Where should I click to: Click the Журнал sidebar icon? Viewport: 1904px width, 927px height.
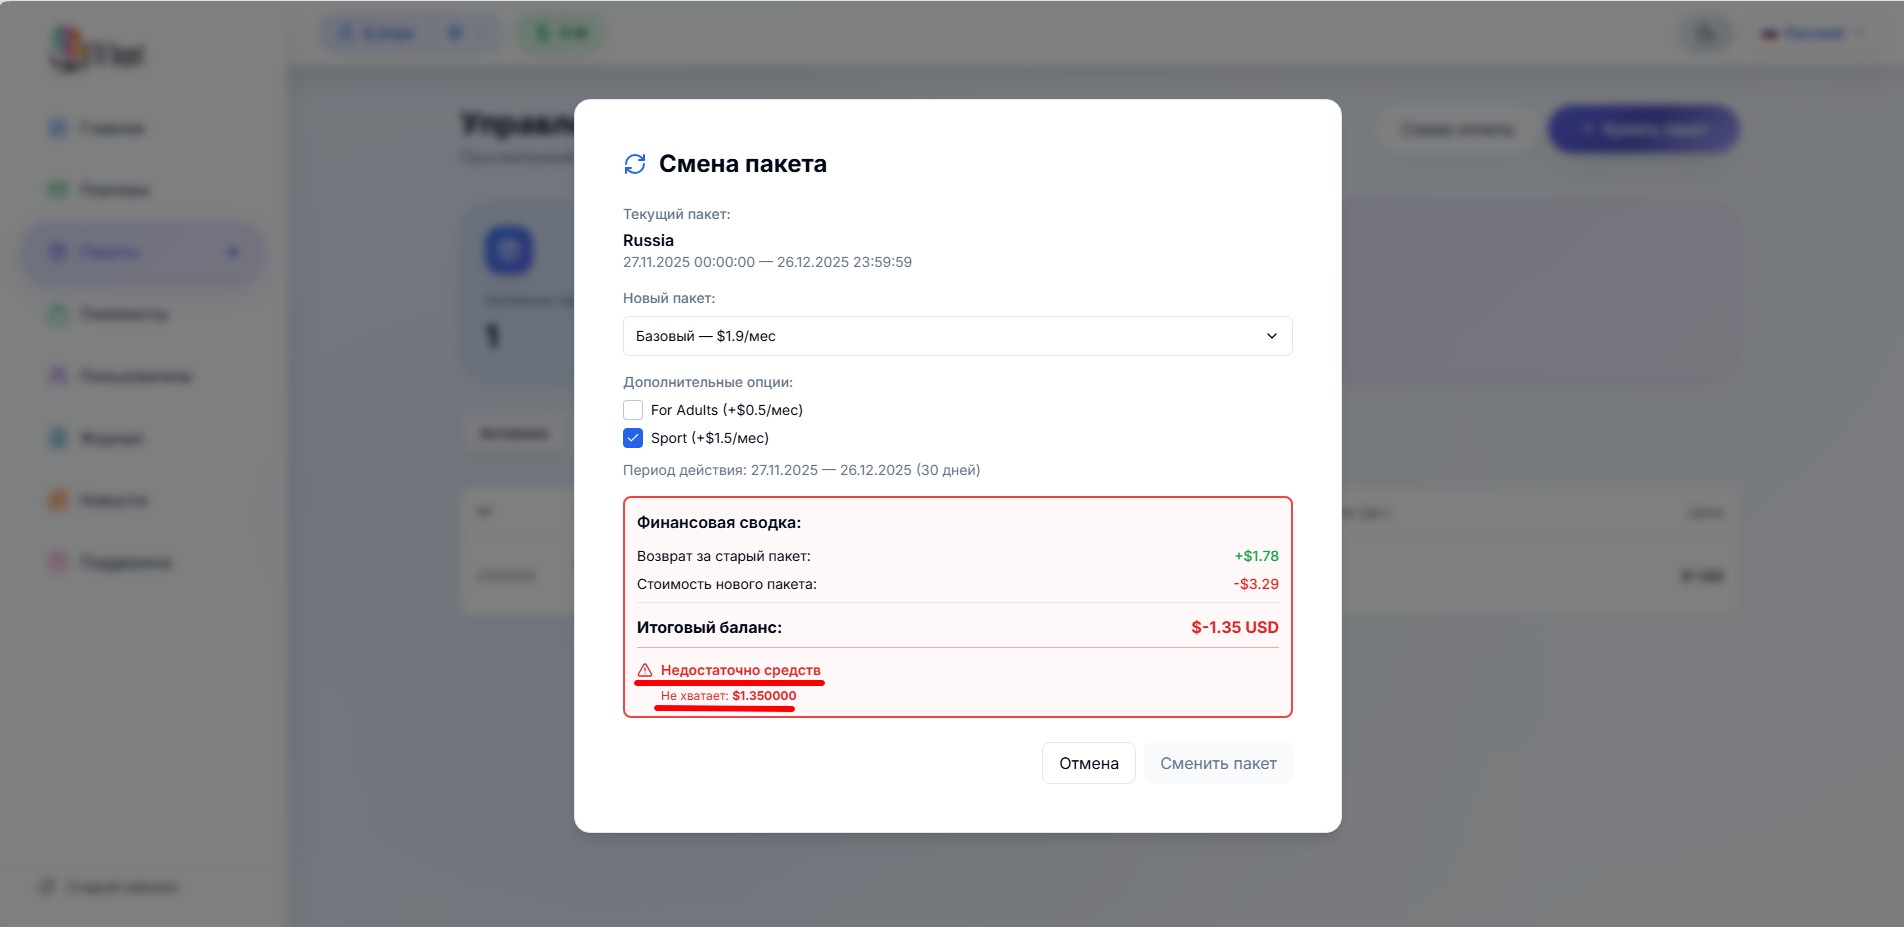[58, 438]
